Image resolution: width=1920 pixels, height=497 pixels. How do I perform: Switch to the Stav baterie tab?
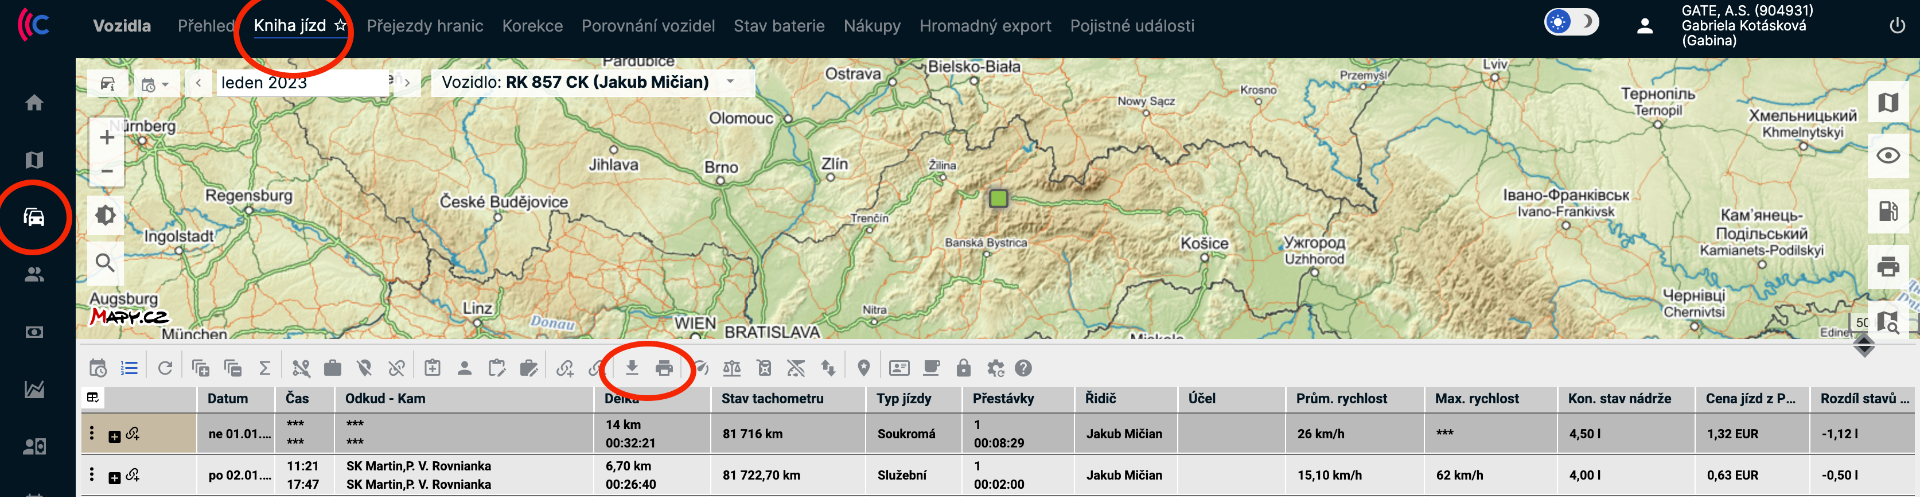(778, 26)
